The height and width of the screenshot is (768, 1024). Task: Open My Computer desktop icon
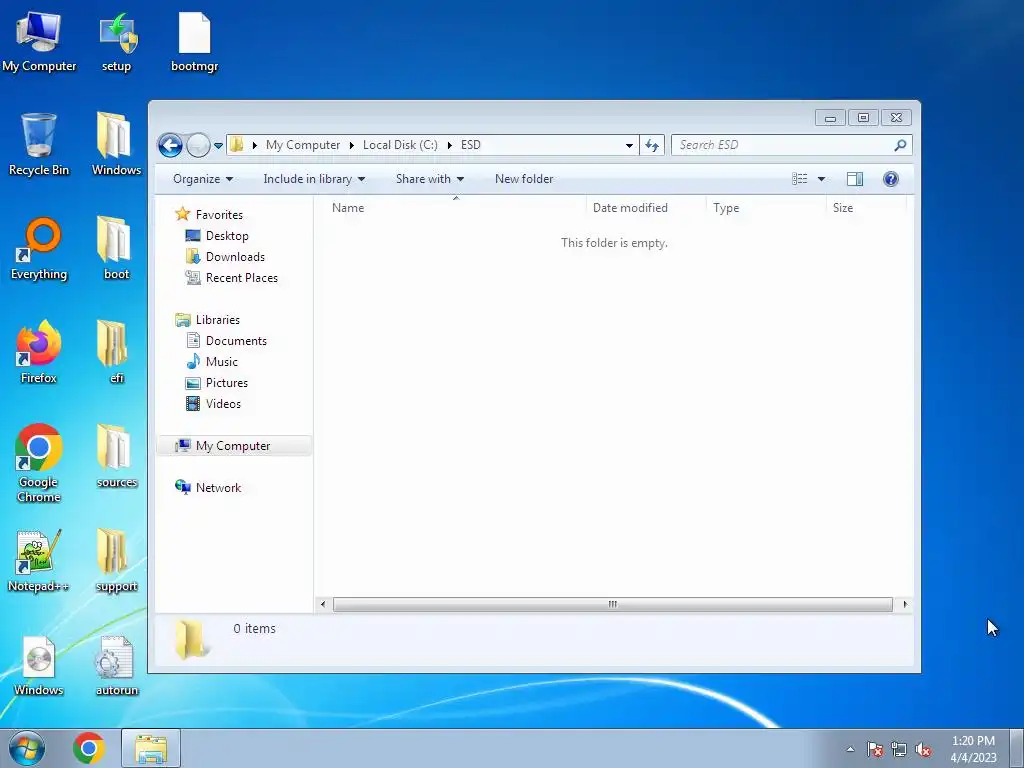pos(39,42)
